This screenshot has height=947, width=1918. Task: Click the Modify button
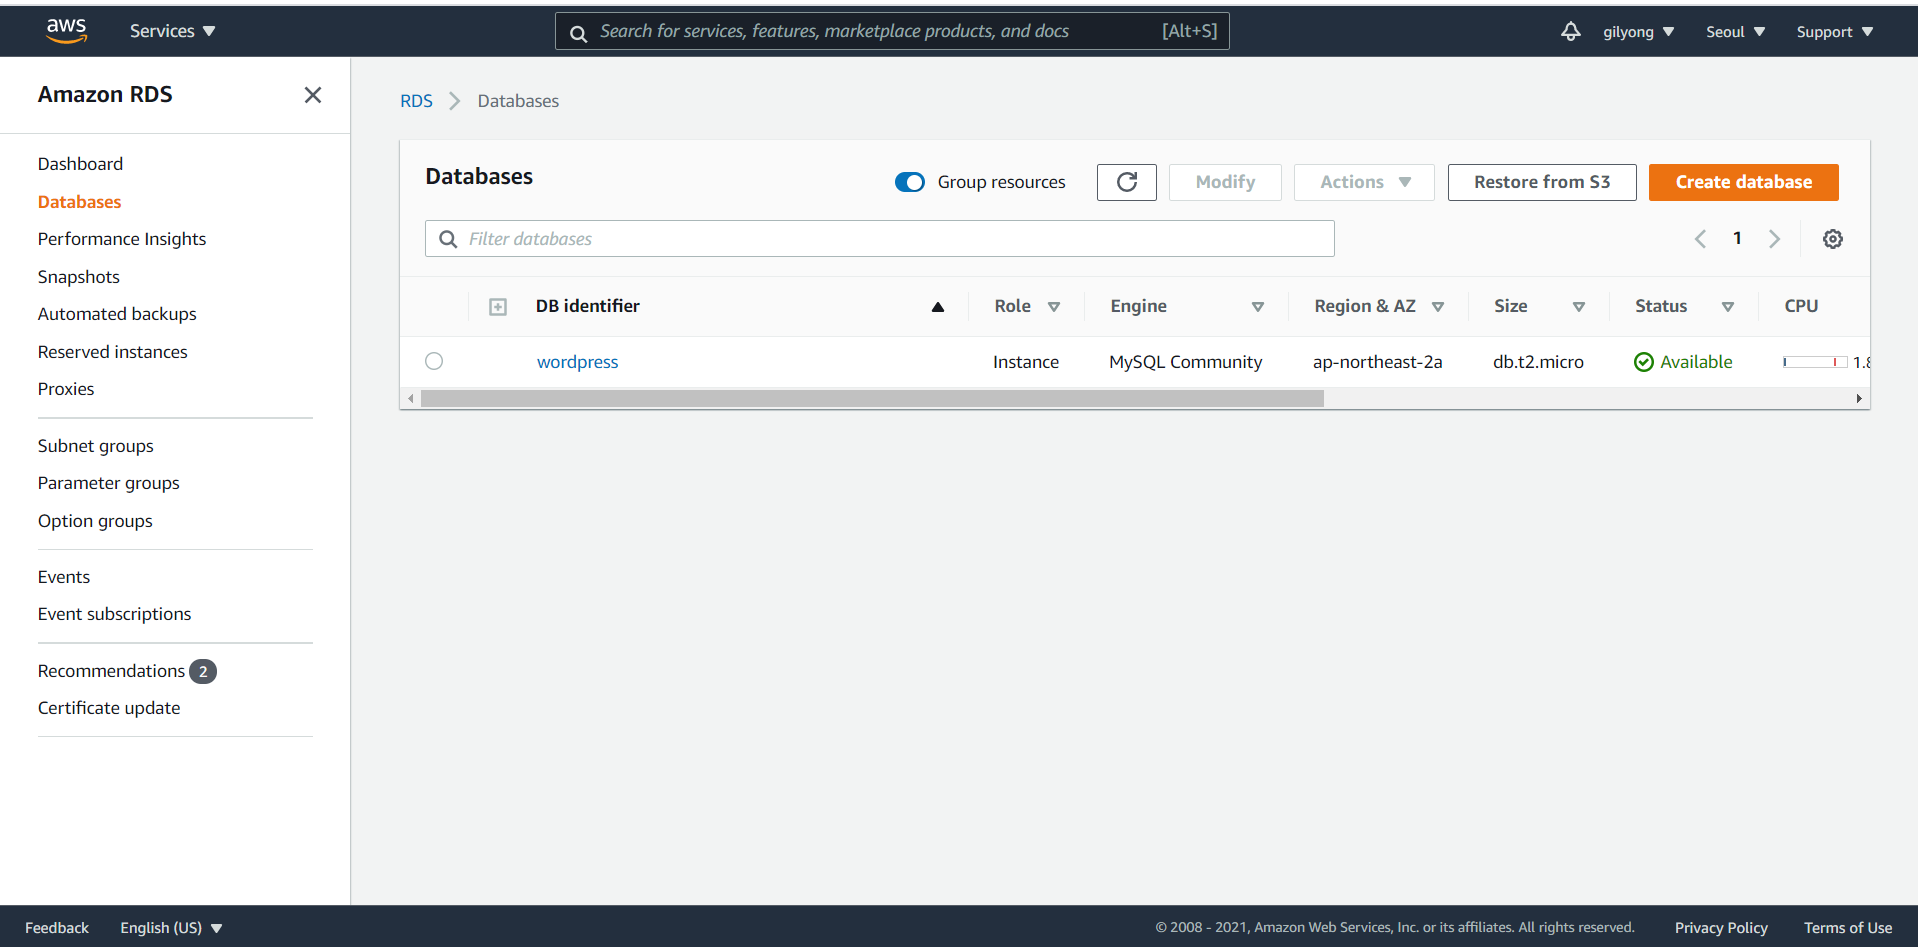pyautogui.click(x=1225, y=182)
